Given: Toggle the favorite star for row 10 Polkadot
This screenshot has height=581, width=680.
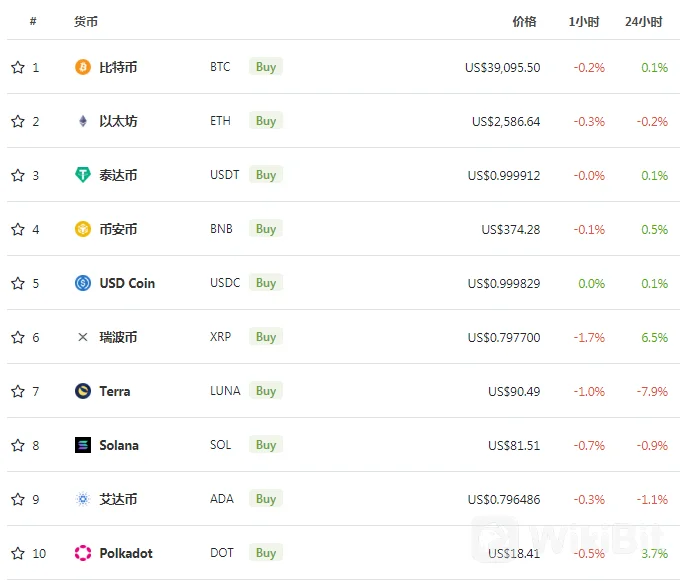Looking at the screenshot, I should point(18,553).
